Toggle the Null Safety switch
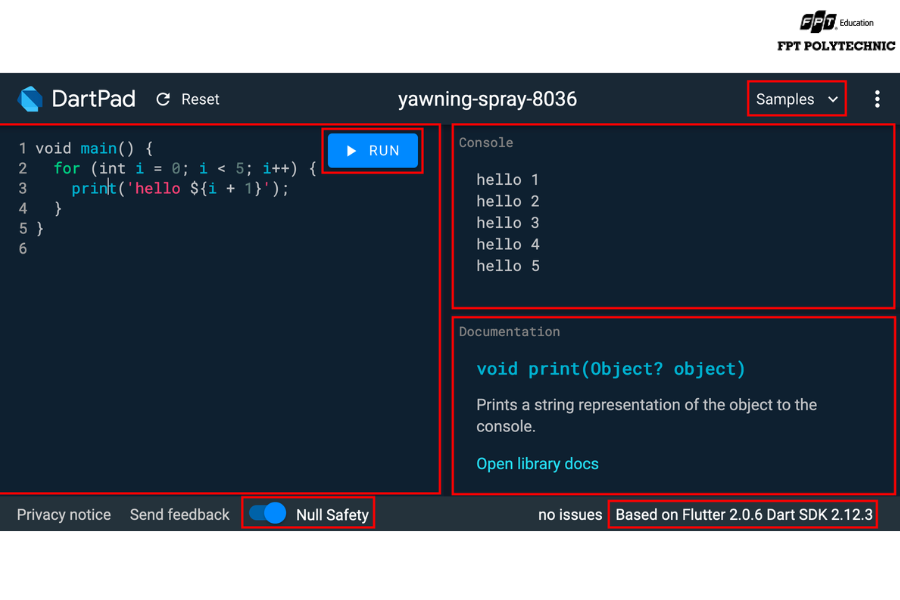Viewport: 900px width, 600px height. click(267, 513)
